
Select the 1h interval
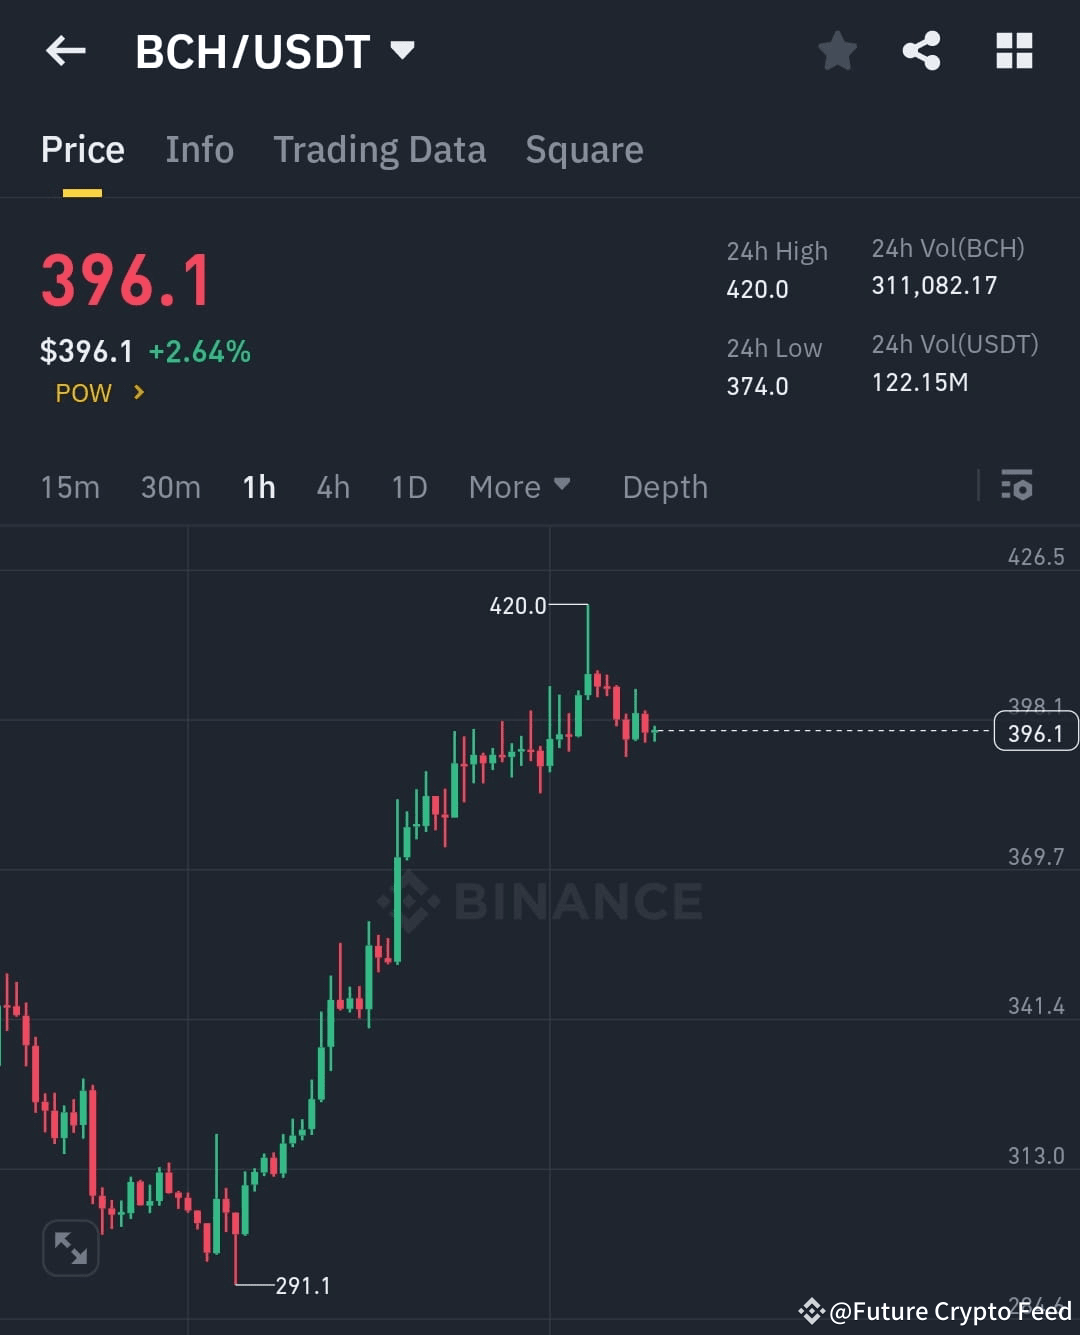click(258, 487)
